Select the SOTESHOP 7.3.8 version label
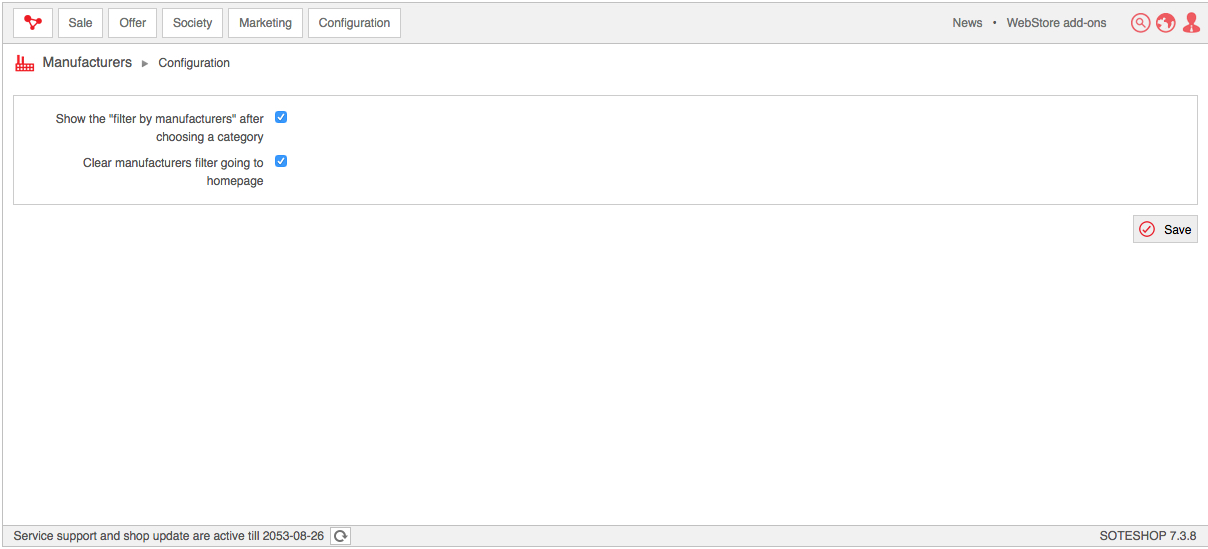Viewport: 1208px width, 549px height. point(1148,536)
